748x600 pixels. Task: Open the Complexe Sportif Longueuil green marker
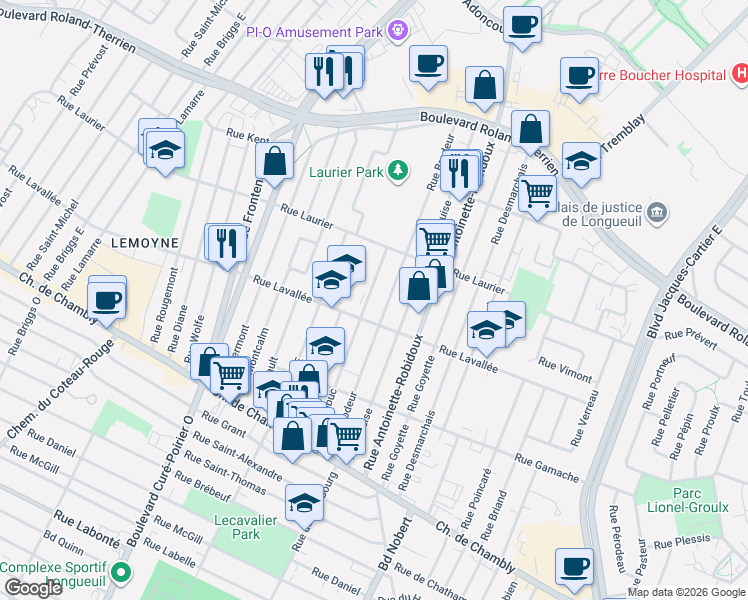coord(122,571)
